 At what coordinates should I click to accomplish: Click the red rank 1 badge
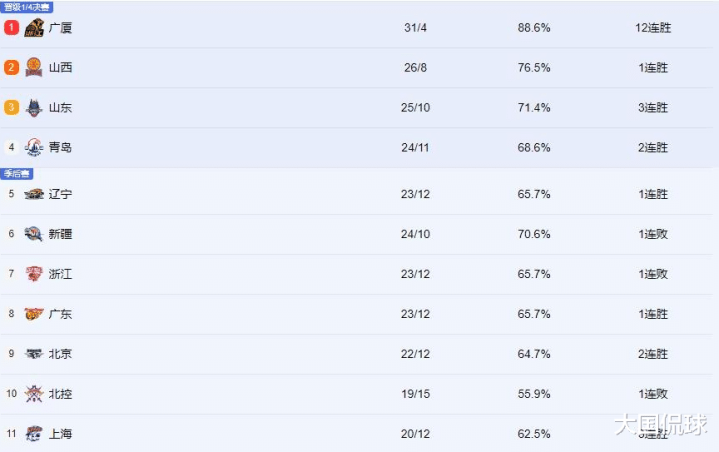[x=11, y=28]
